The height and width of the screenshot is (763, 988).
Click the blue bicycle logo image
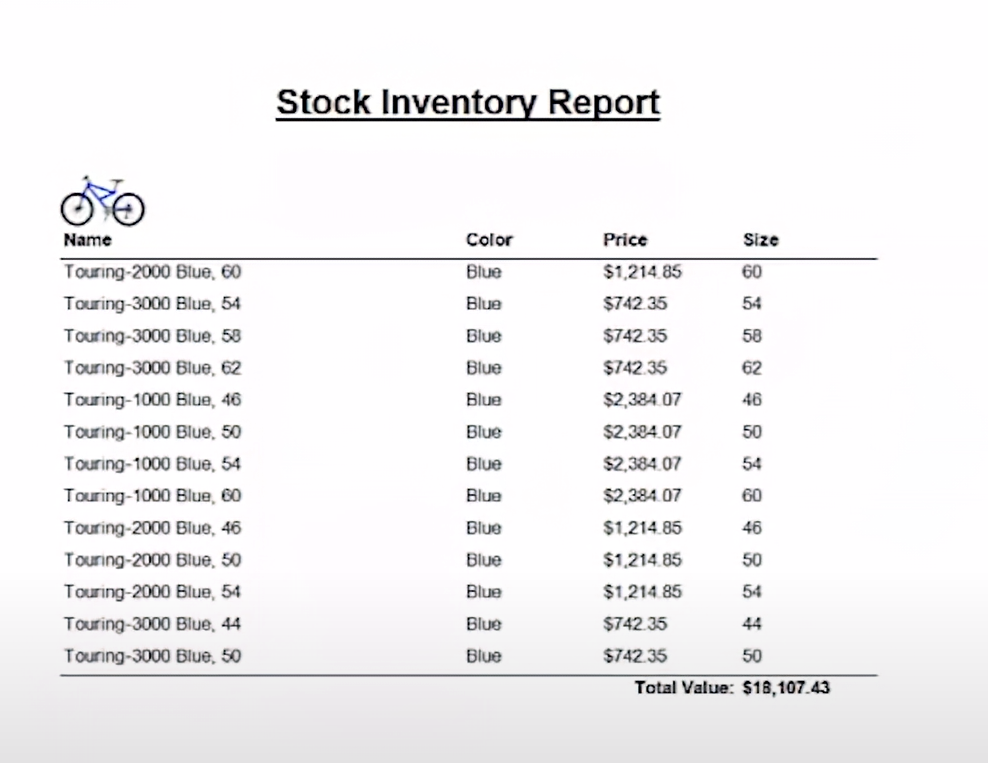click(x=103, y=201)
